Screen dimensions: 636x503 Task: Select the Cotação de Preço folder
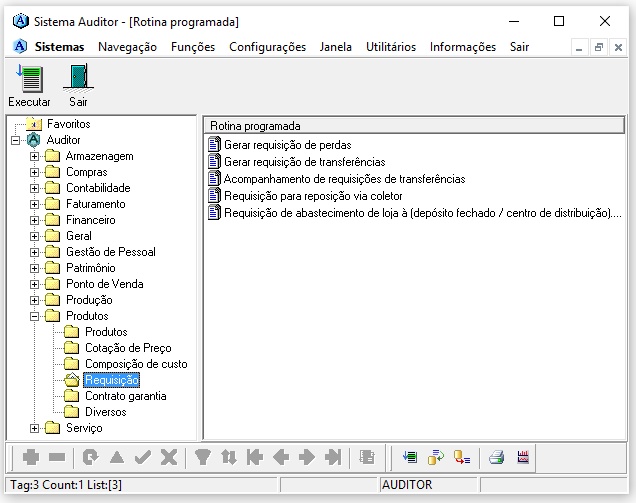click(x=127, y=348)
